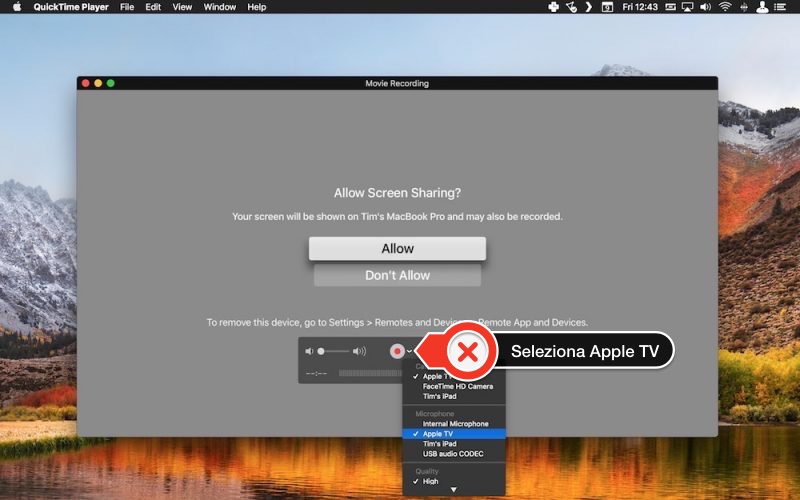
Task: Close the Movie Recording window
Action: coord(86,83)
